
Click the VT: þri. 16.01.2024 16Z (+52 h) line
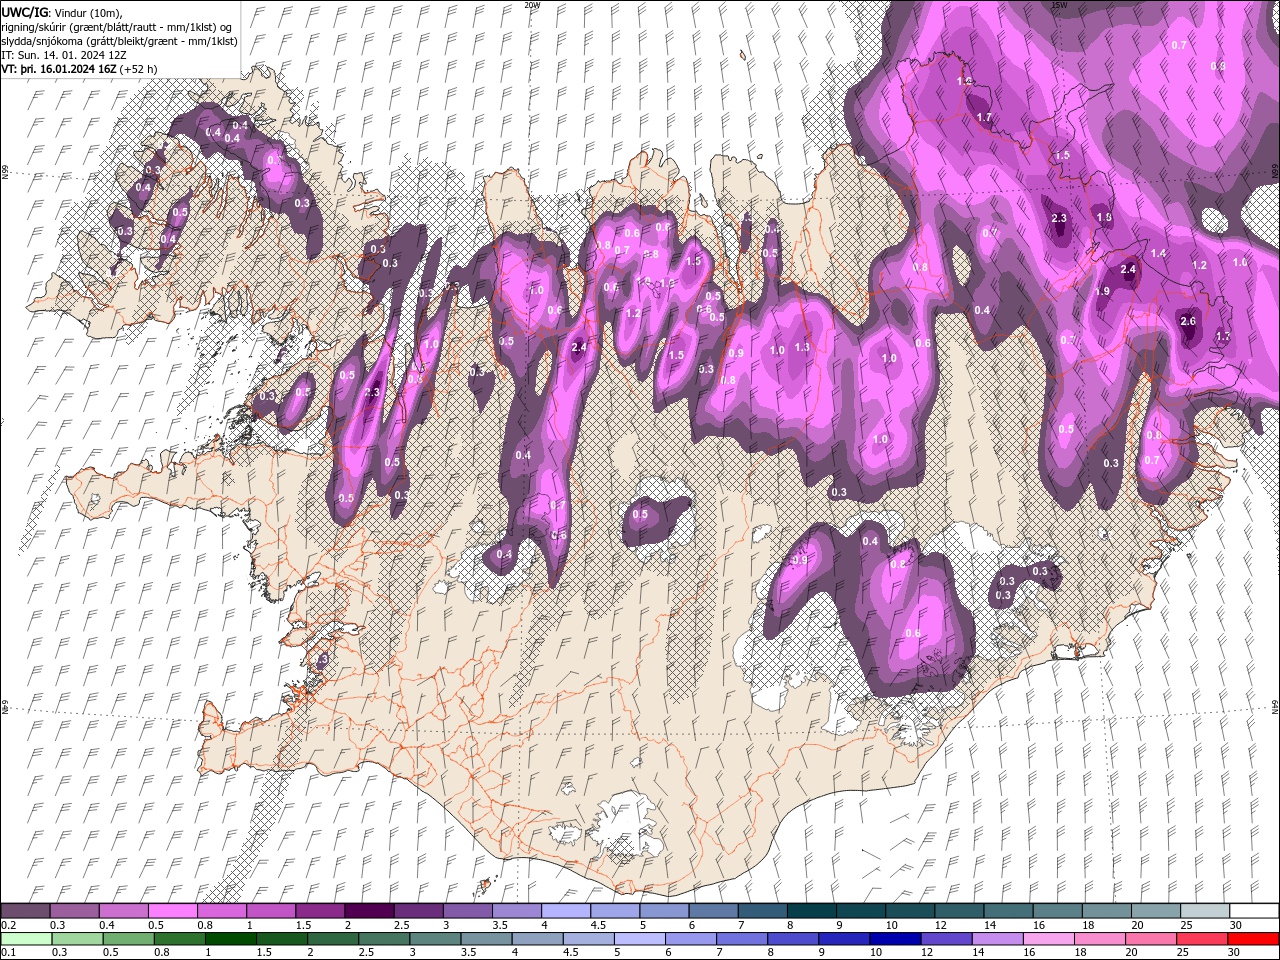(x=79, y=68)
